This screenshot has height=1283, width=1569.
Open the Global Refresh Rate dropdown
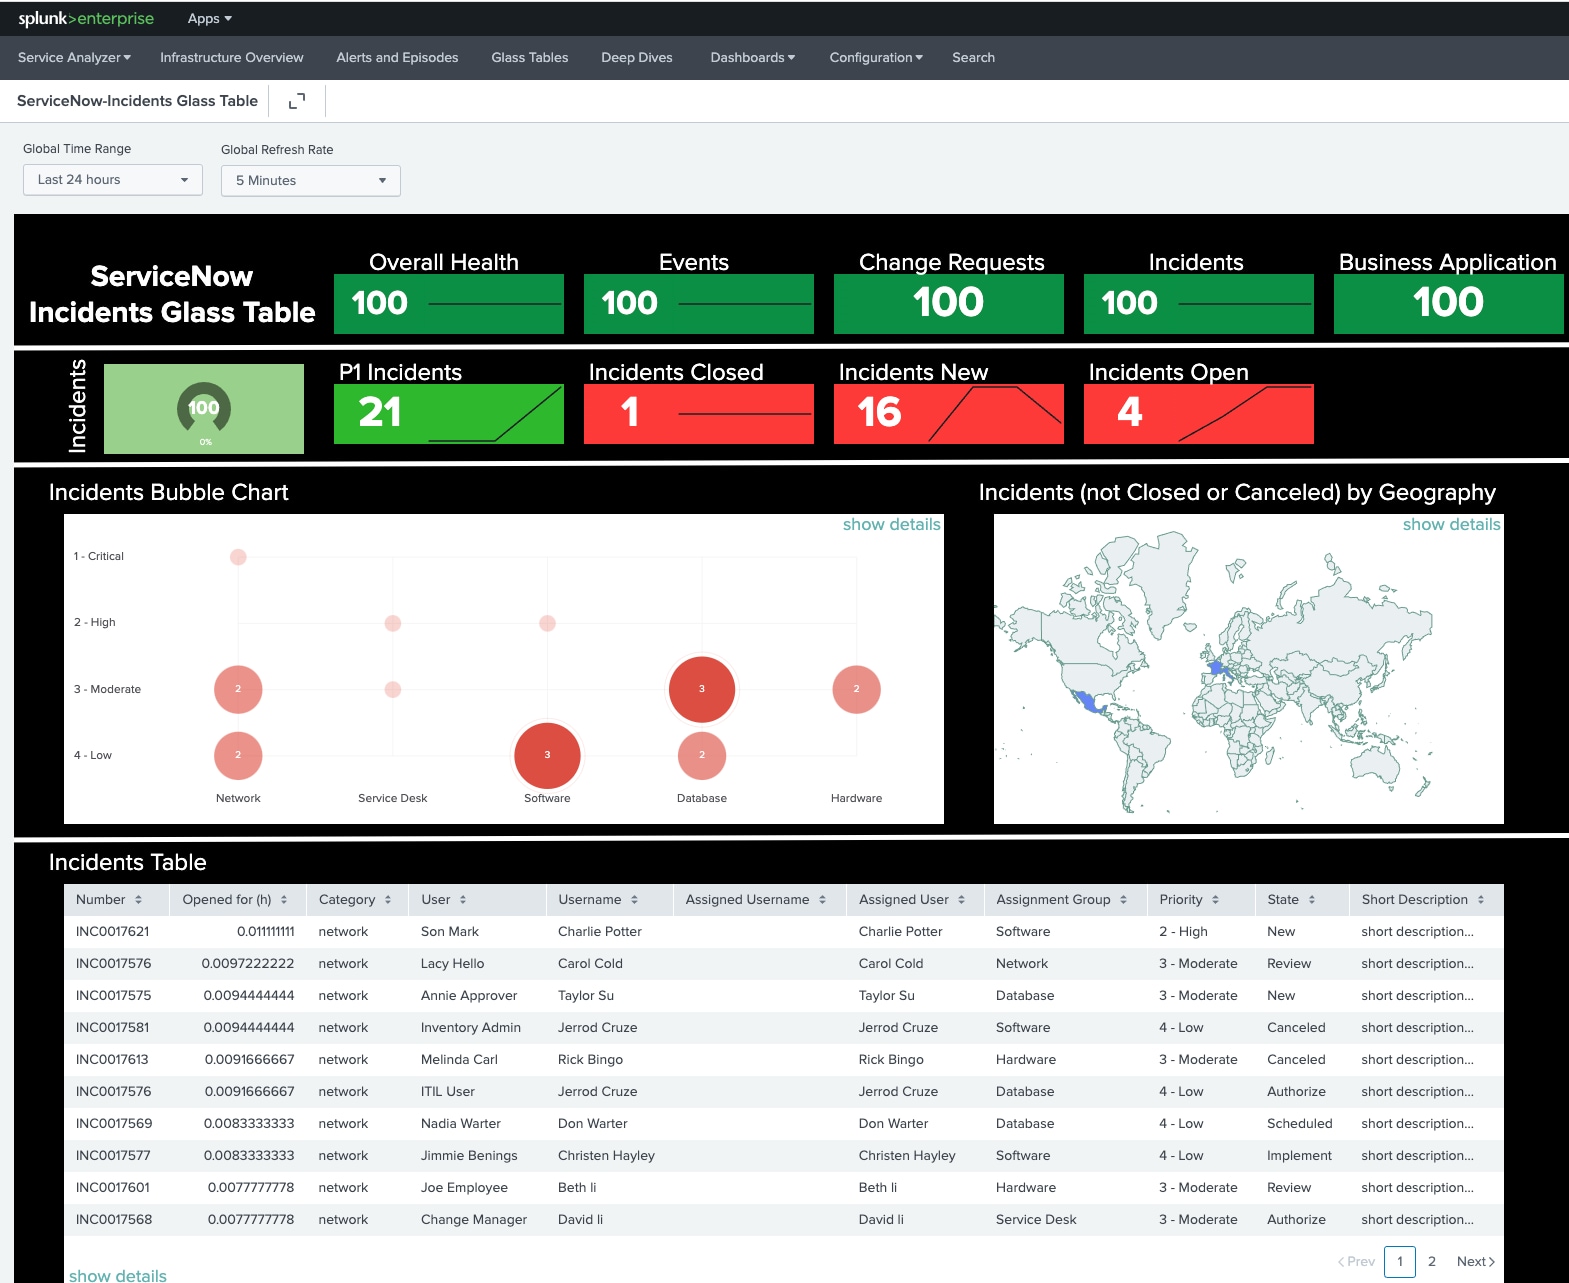pyautogui.click(x=311, y=181)
